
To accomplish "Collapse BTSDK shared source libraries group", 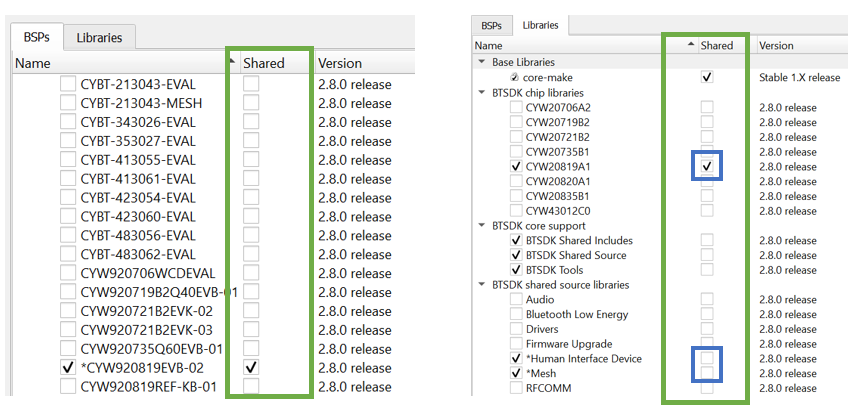I will [482, 285].
